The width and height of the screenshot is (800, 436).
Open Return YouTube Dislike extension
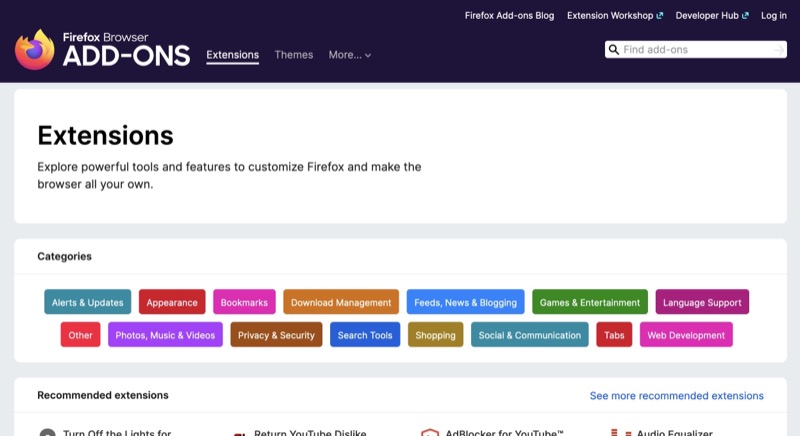click(310, 432)
